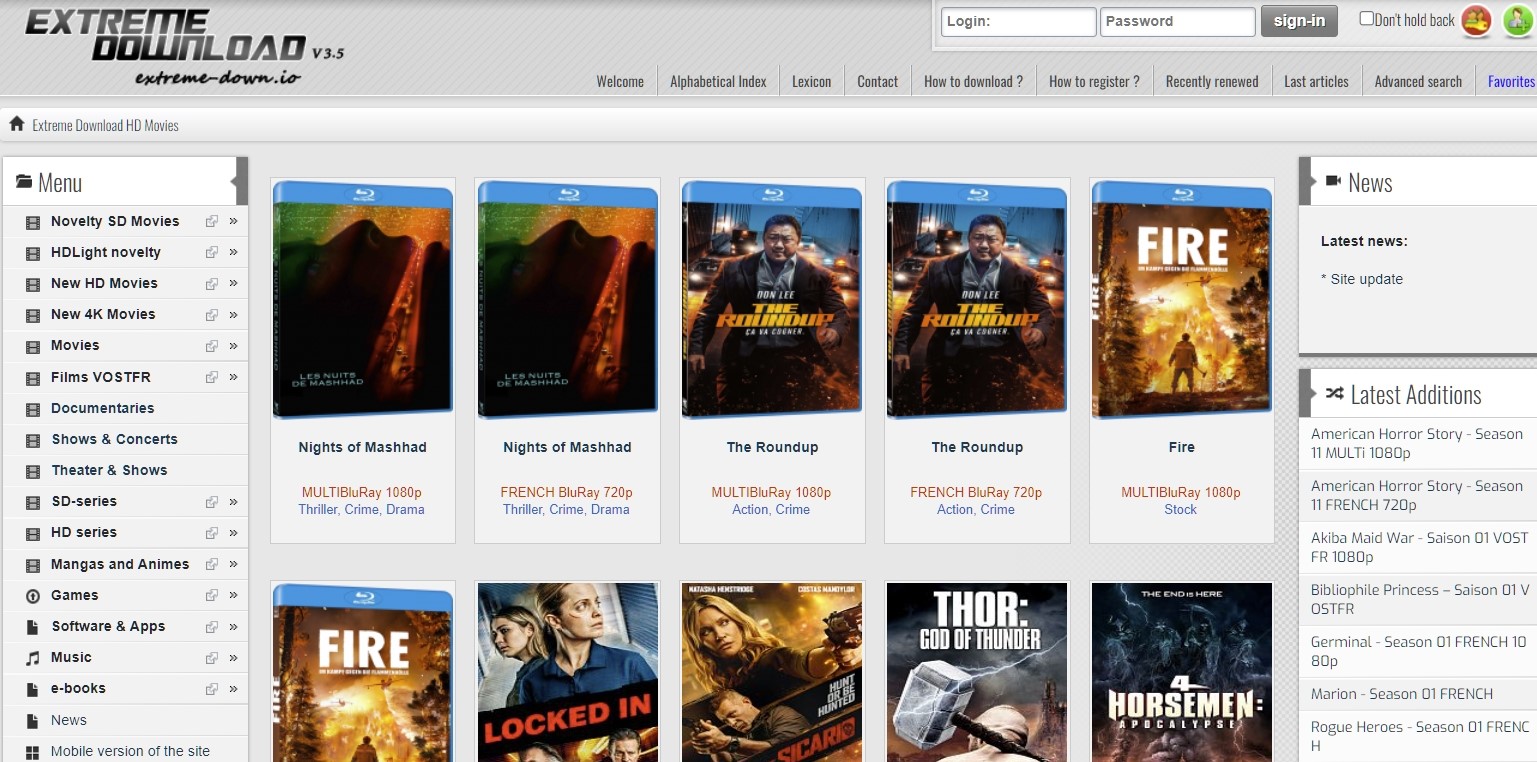Open Germinal Season 01 FRENCH 1080p entry
Viewport: 1537px width, 762px height.
tap(1418, 651)
